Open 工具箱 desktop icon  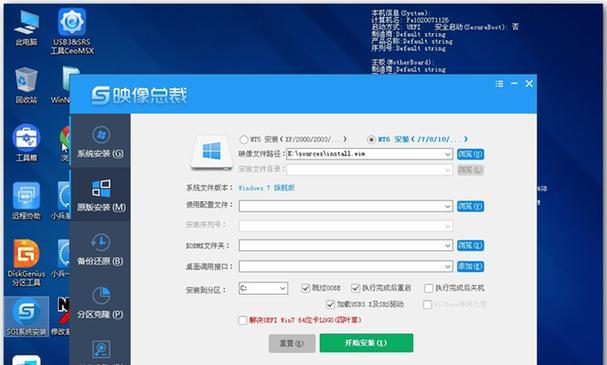26,142
